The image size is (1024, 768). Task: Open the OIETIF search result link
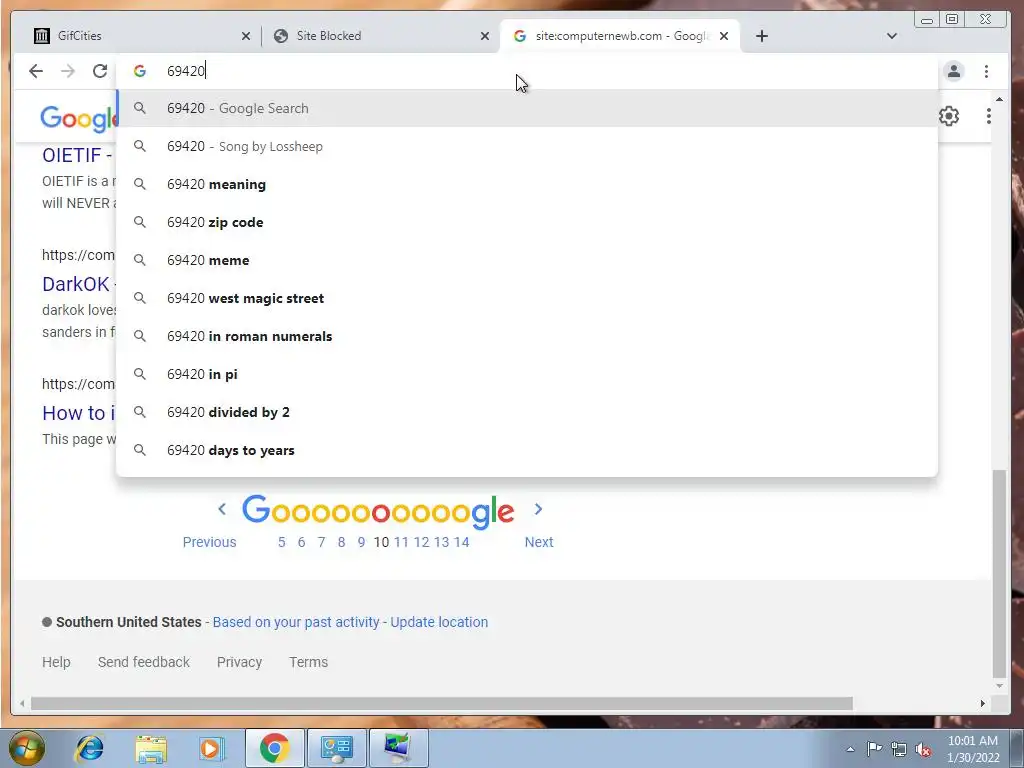[77, 155]
